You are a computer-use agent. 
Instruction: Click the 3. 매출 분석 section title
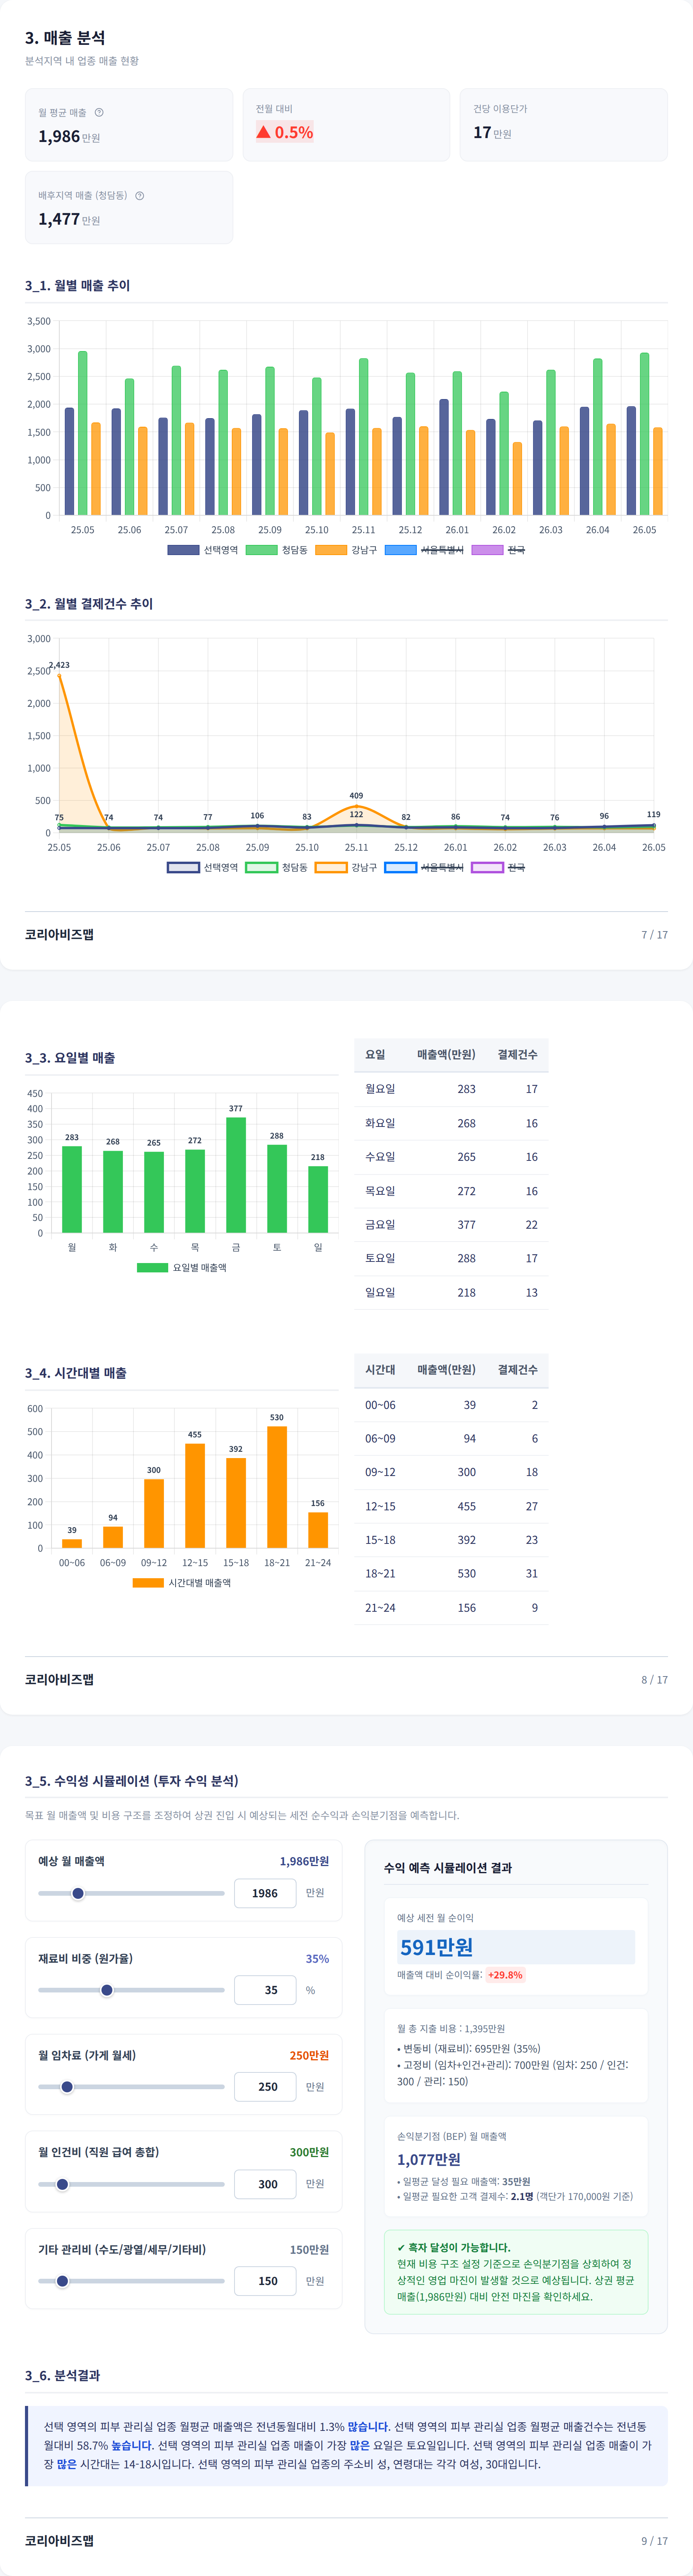(x=65, y=37)
